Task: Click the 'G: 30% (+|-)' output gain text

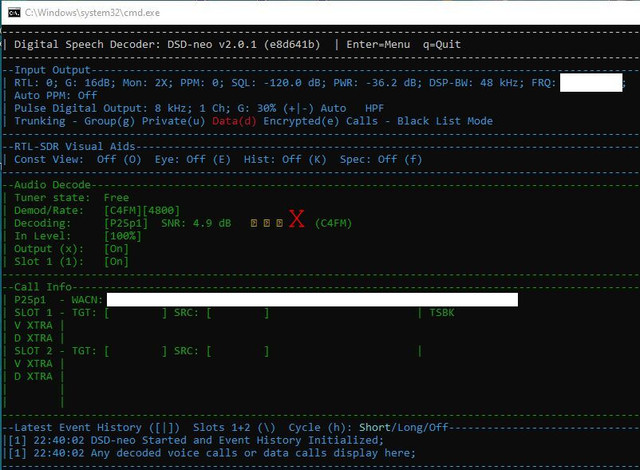Action: click(276, 108)
